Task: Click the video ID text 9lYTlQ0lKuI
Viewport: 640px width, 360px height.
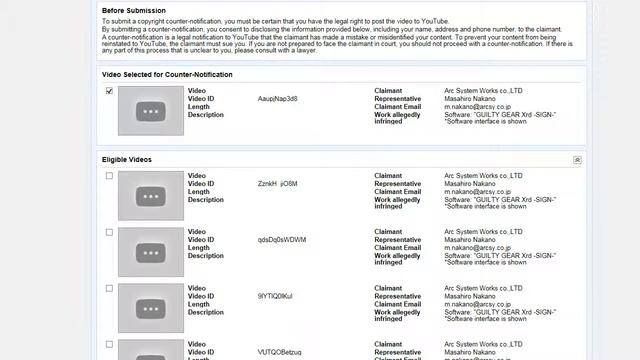Action: (x=275, y=296)
